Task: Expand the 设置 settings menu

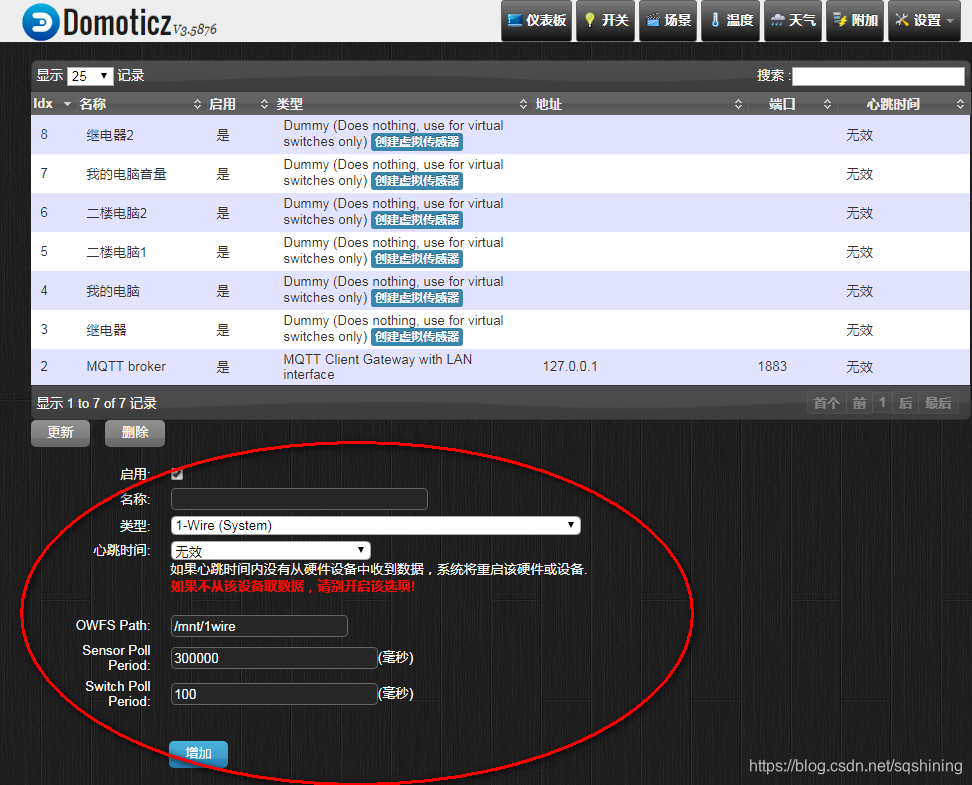Action: tap(924, 20)
